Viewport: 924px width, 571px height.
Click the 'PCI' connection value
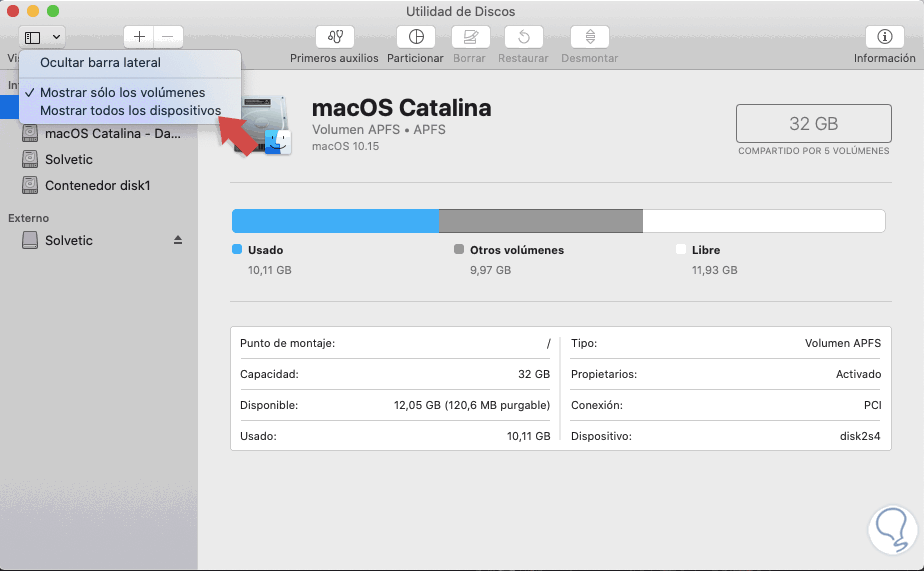(873, 405)
